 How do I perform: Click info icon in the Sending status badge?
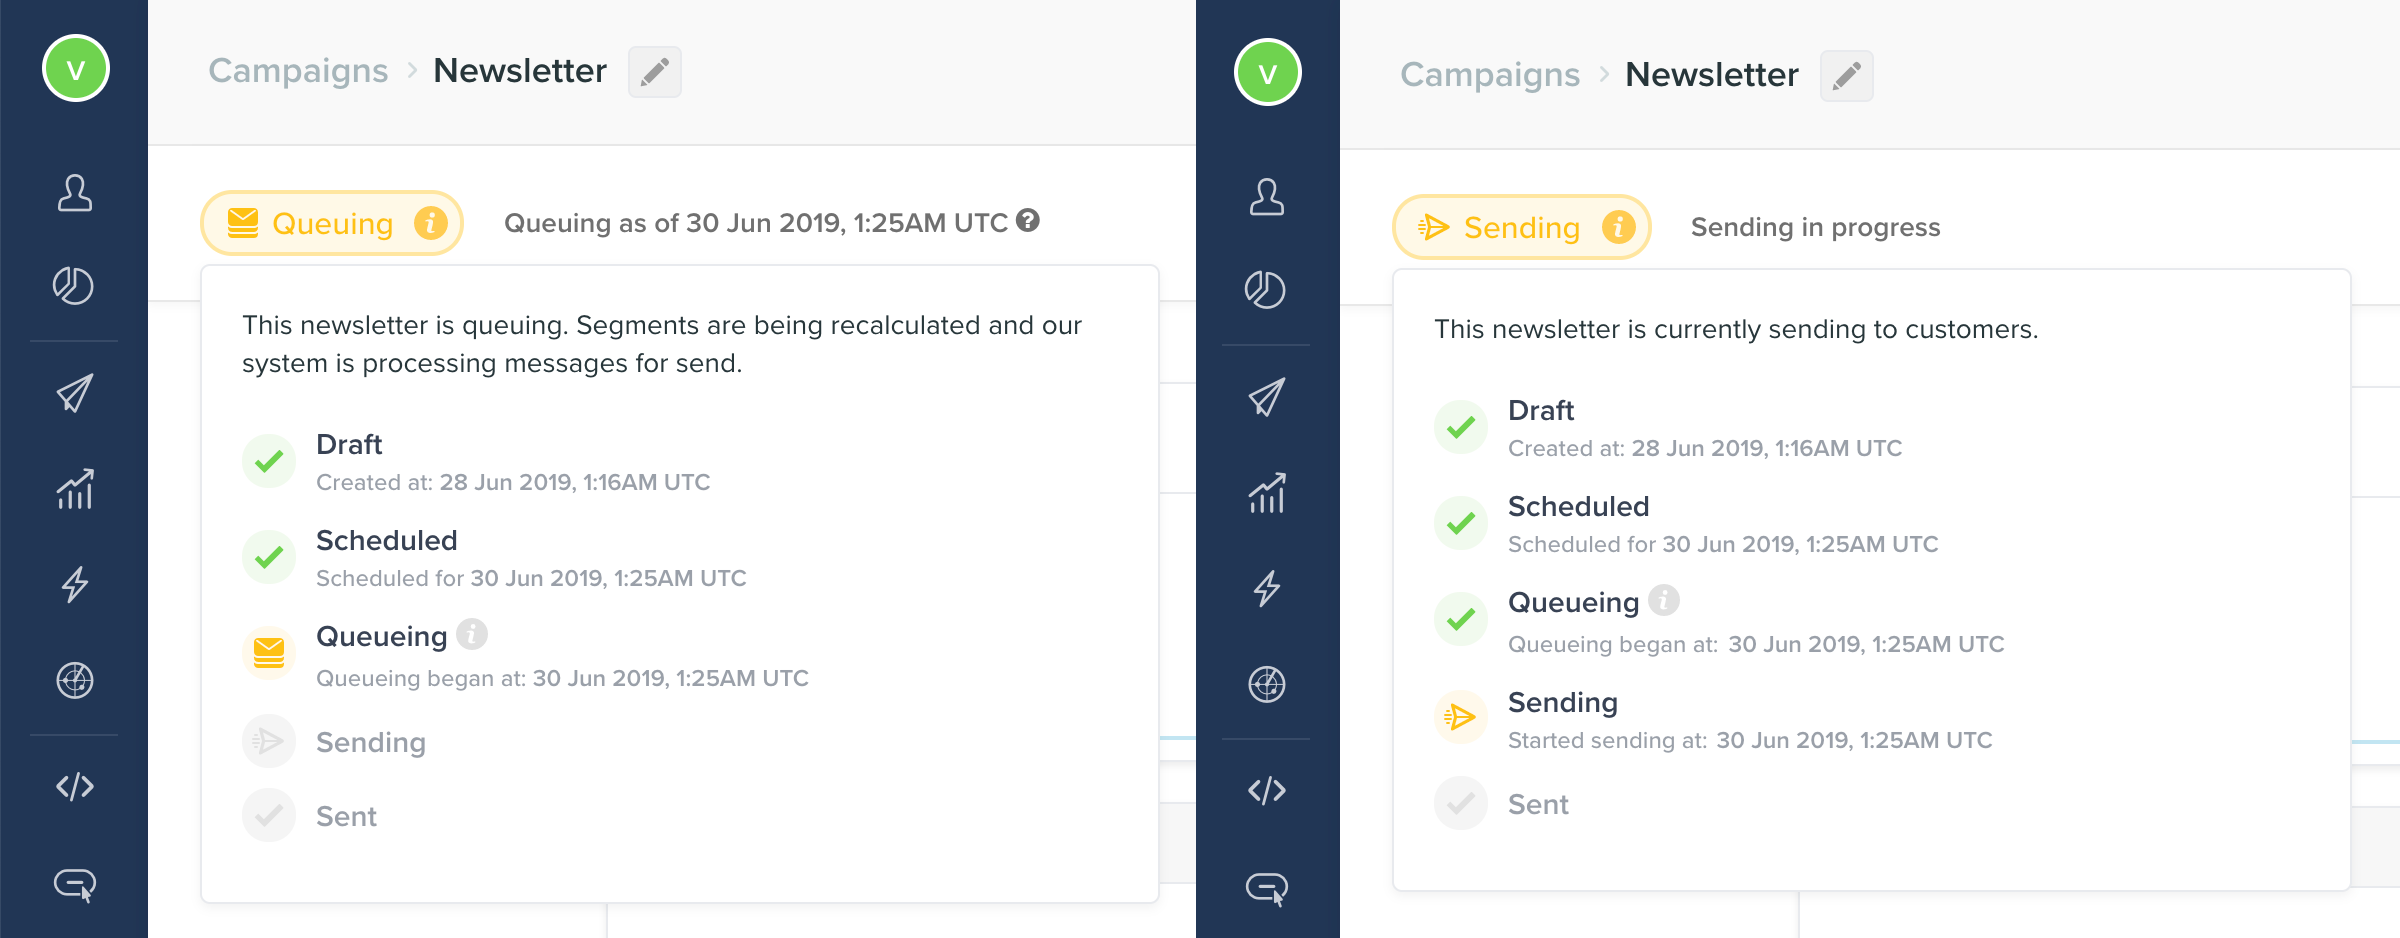1619,227
